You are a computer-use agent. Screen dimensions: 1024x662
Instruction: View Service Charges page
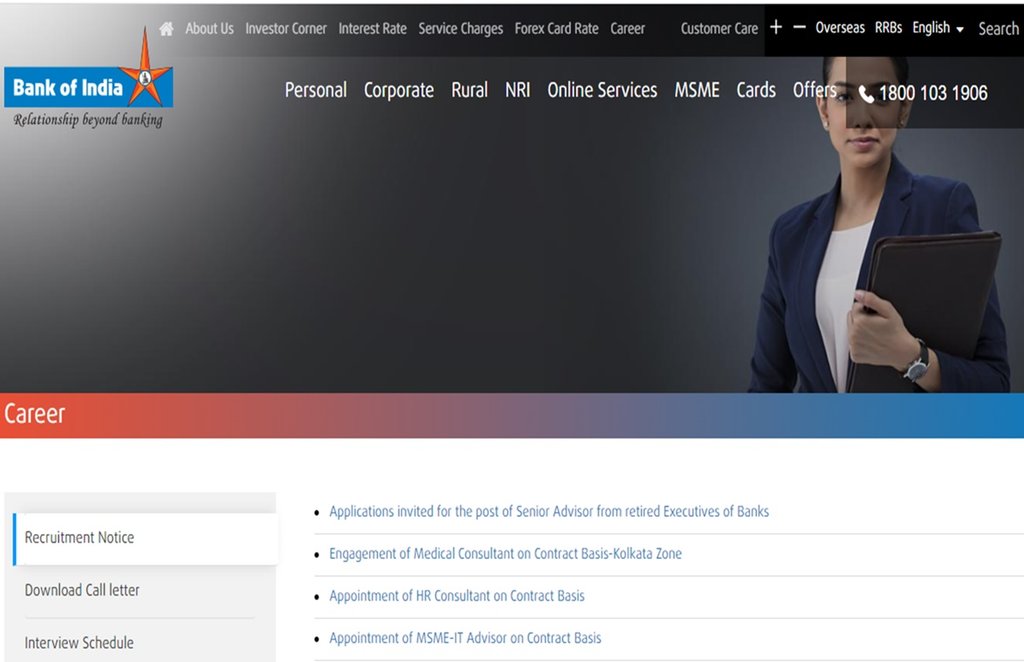click(x=460, y=29)
